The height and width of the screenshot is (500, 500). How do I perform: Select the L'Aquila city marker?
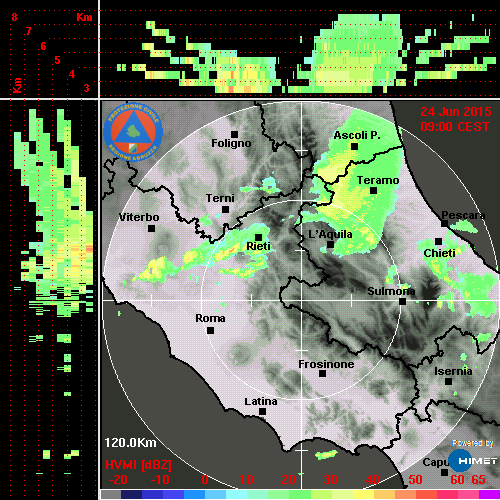(330, 245)
